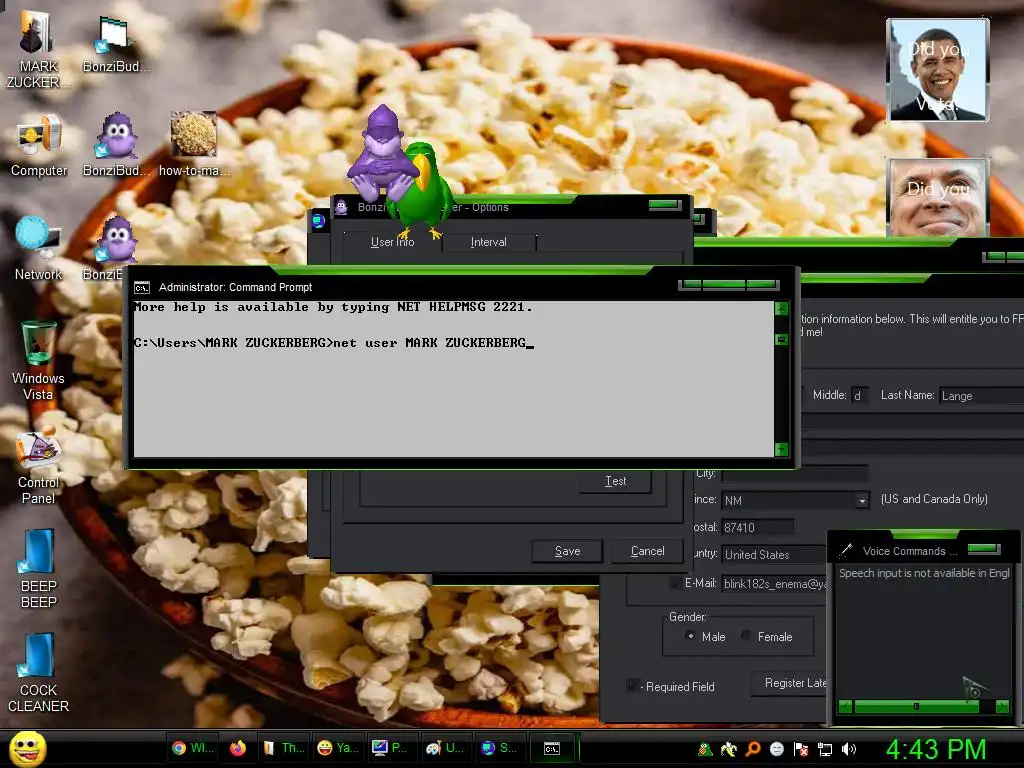Click the microphone icon in Voice Commands window
The image size is (1024, 768).
(x=846, y=551)
